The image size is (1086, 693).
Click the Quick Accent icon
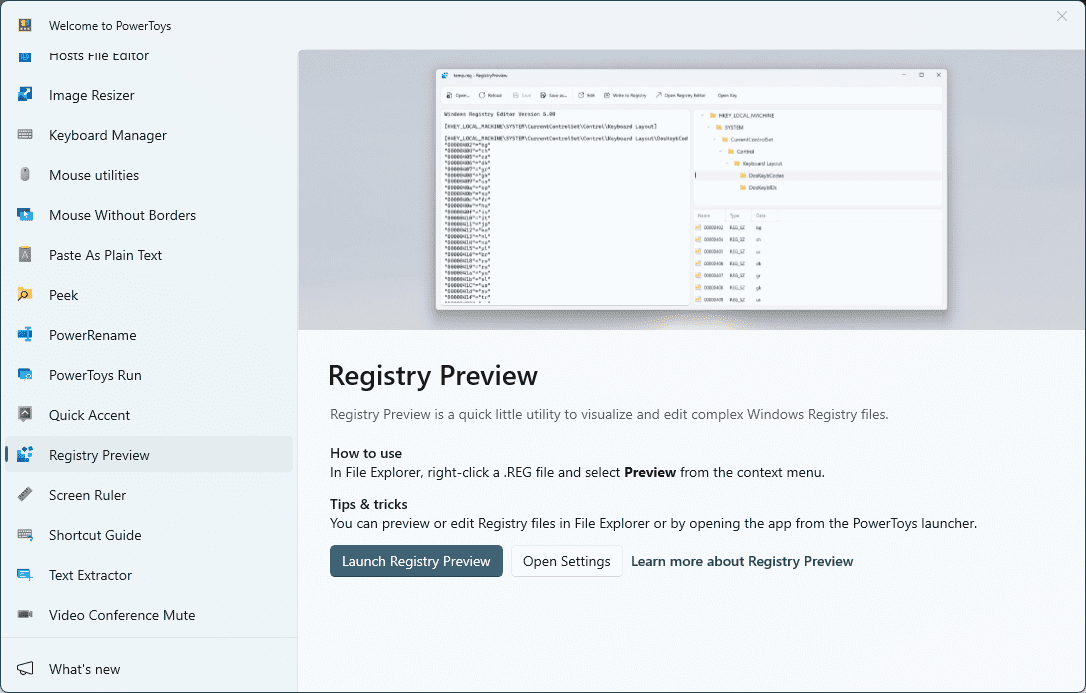point(25,414)
